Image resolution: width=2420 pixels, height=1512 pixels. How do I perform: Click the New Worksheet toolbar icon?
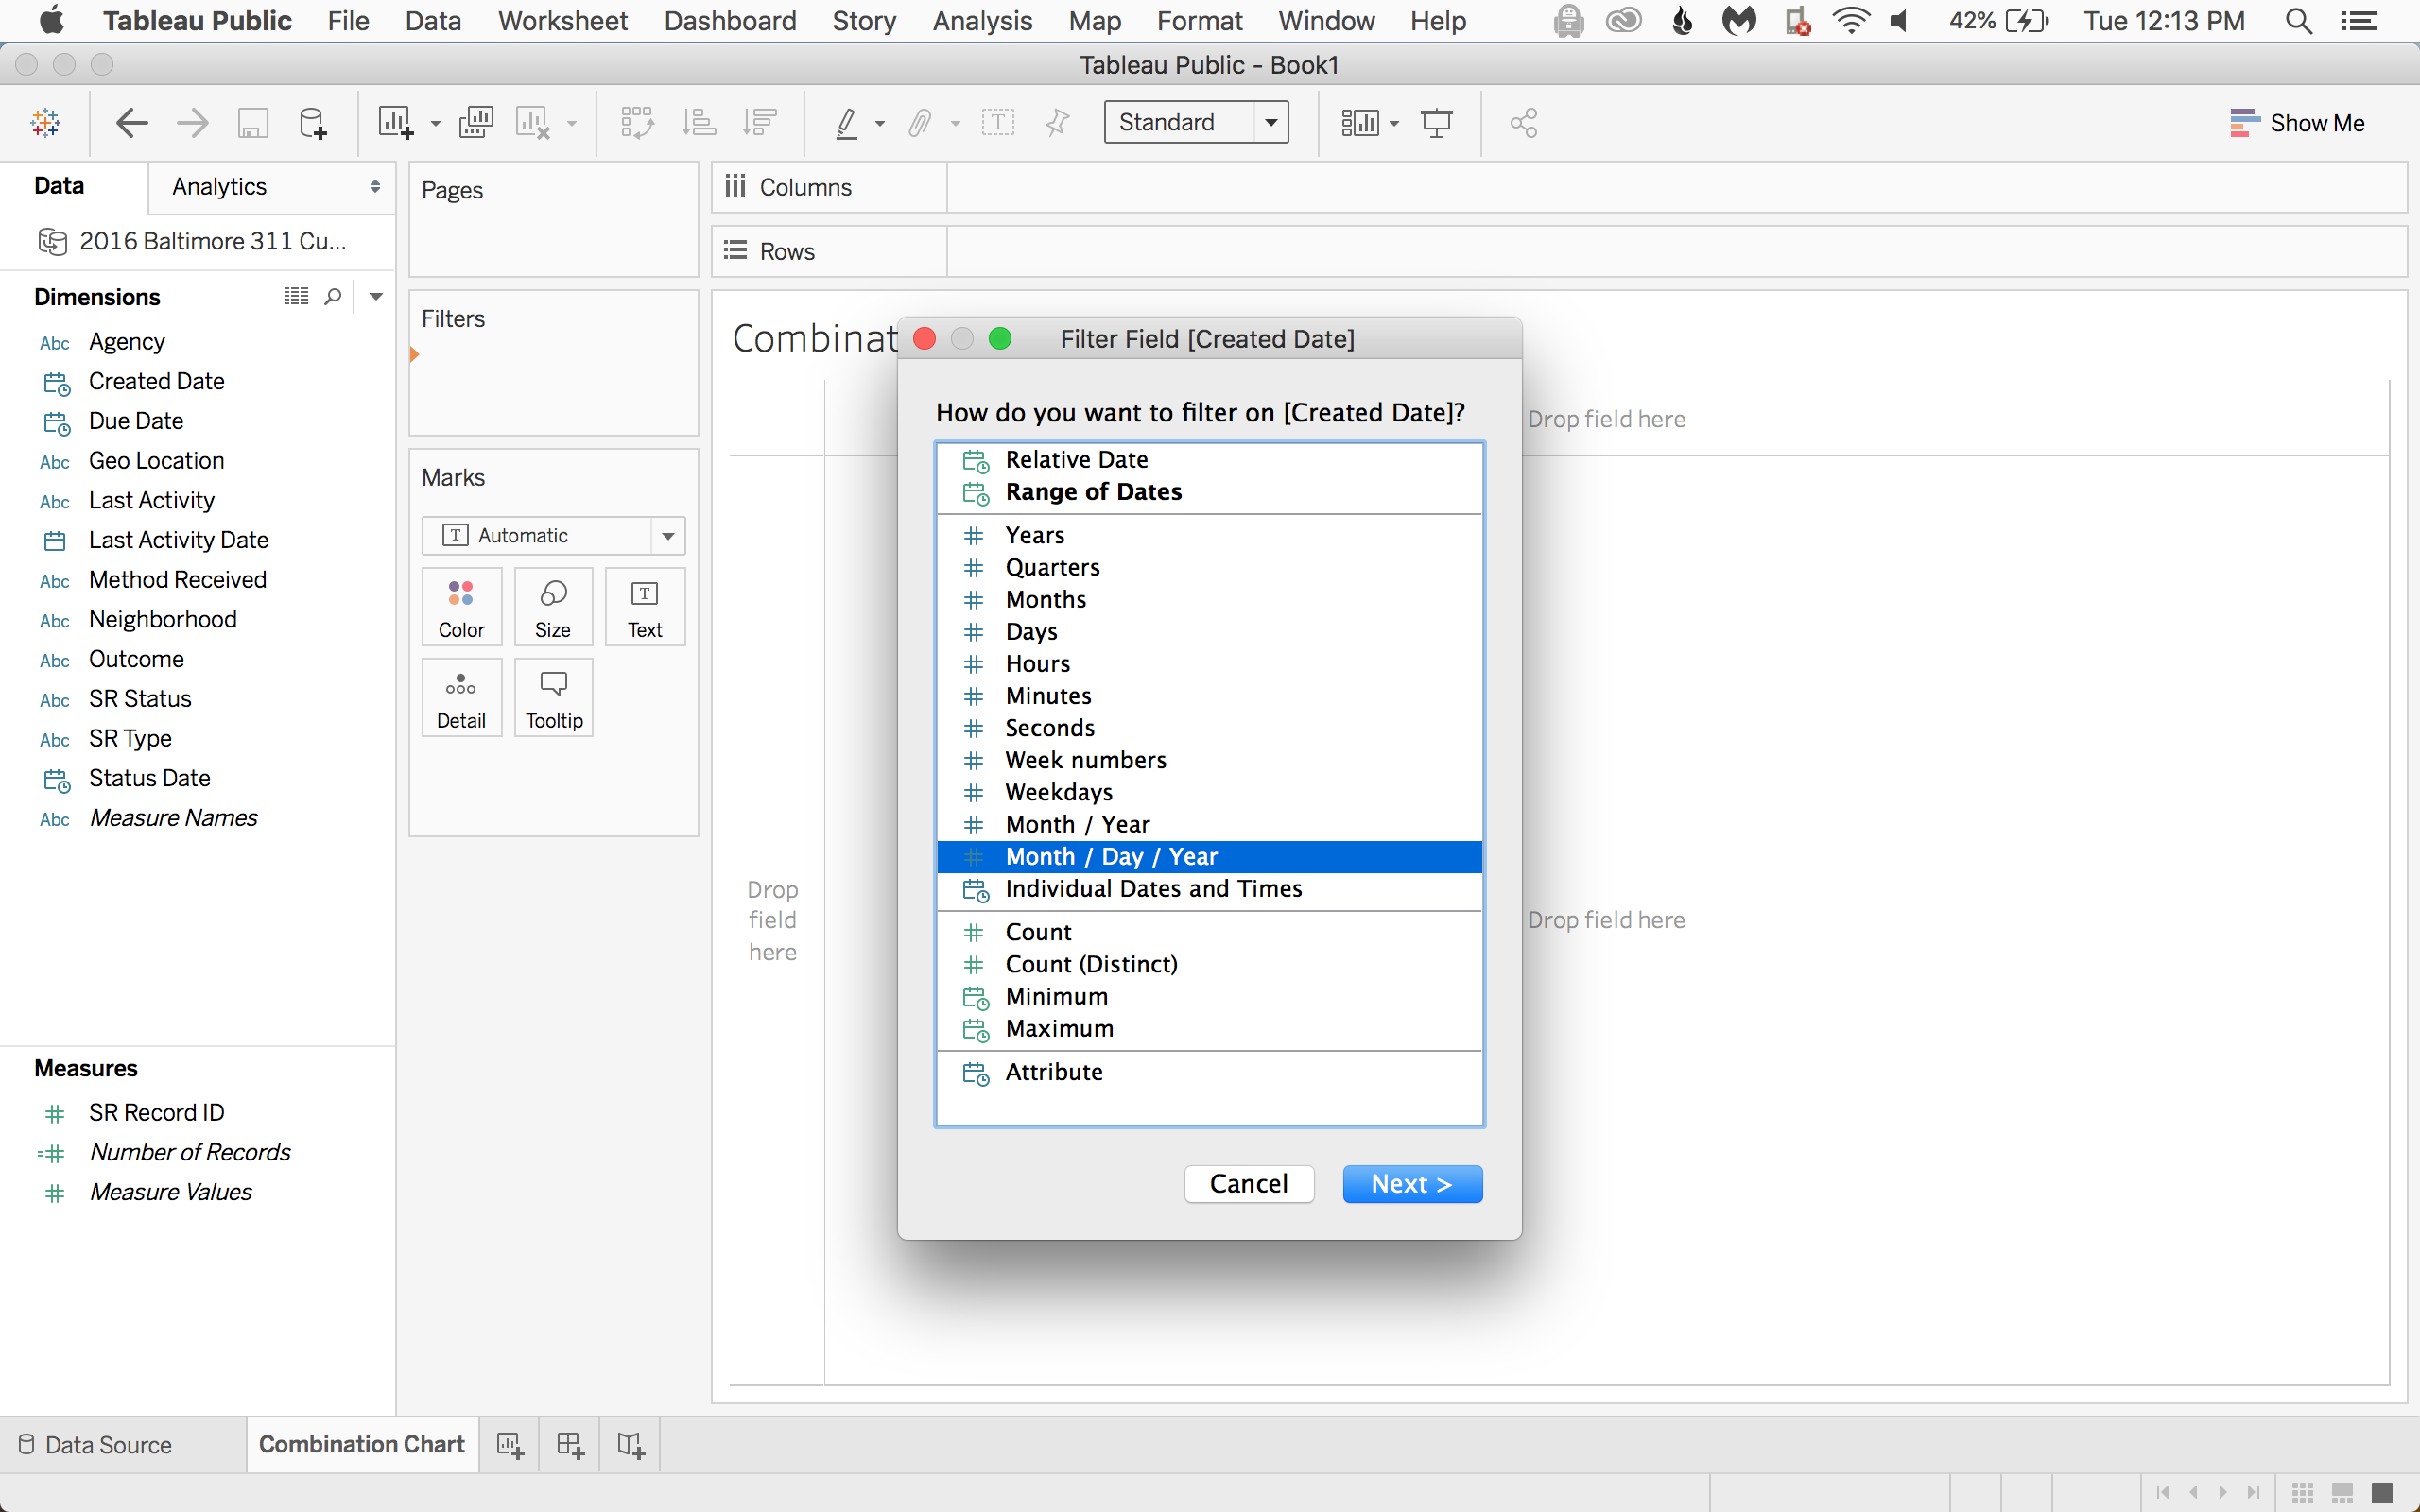(395, 123)
